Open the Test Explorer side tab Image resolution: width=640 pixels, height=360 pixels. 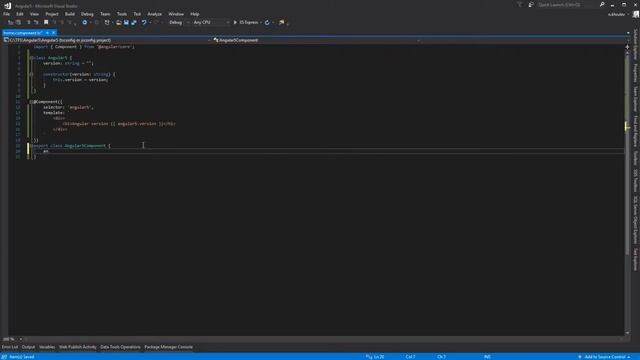pyautogui.click(x=636, y=259)
